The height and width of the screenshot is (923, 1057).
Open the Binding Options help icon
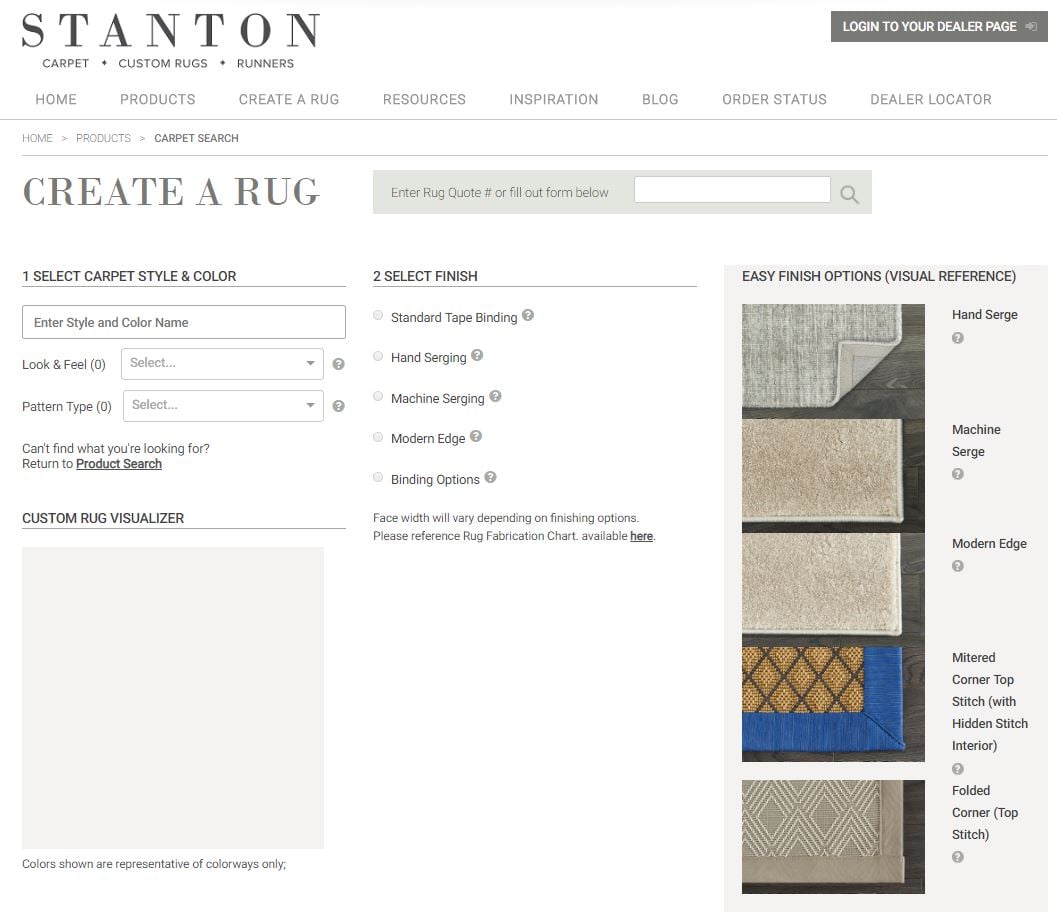490,475
